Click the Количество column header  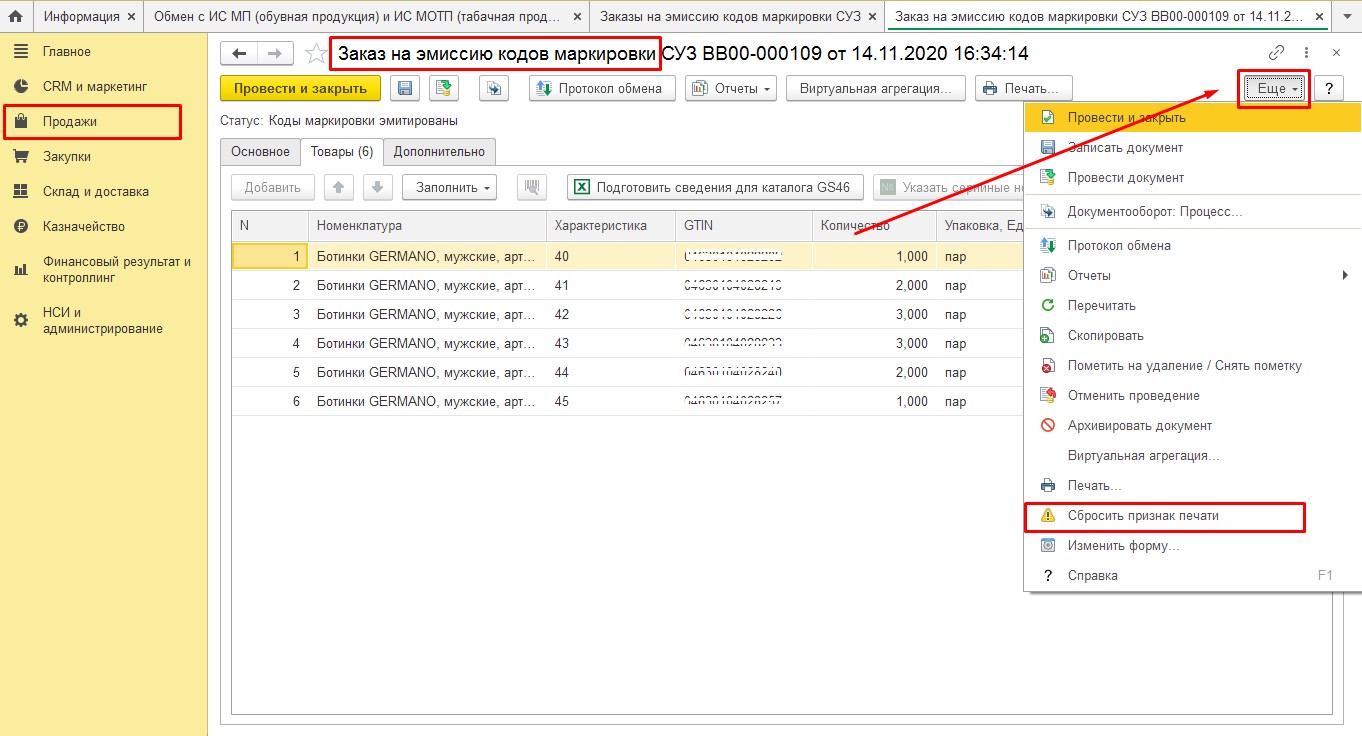(x=874, y=226)
